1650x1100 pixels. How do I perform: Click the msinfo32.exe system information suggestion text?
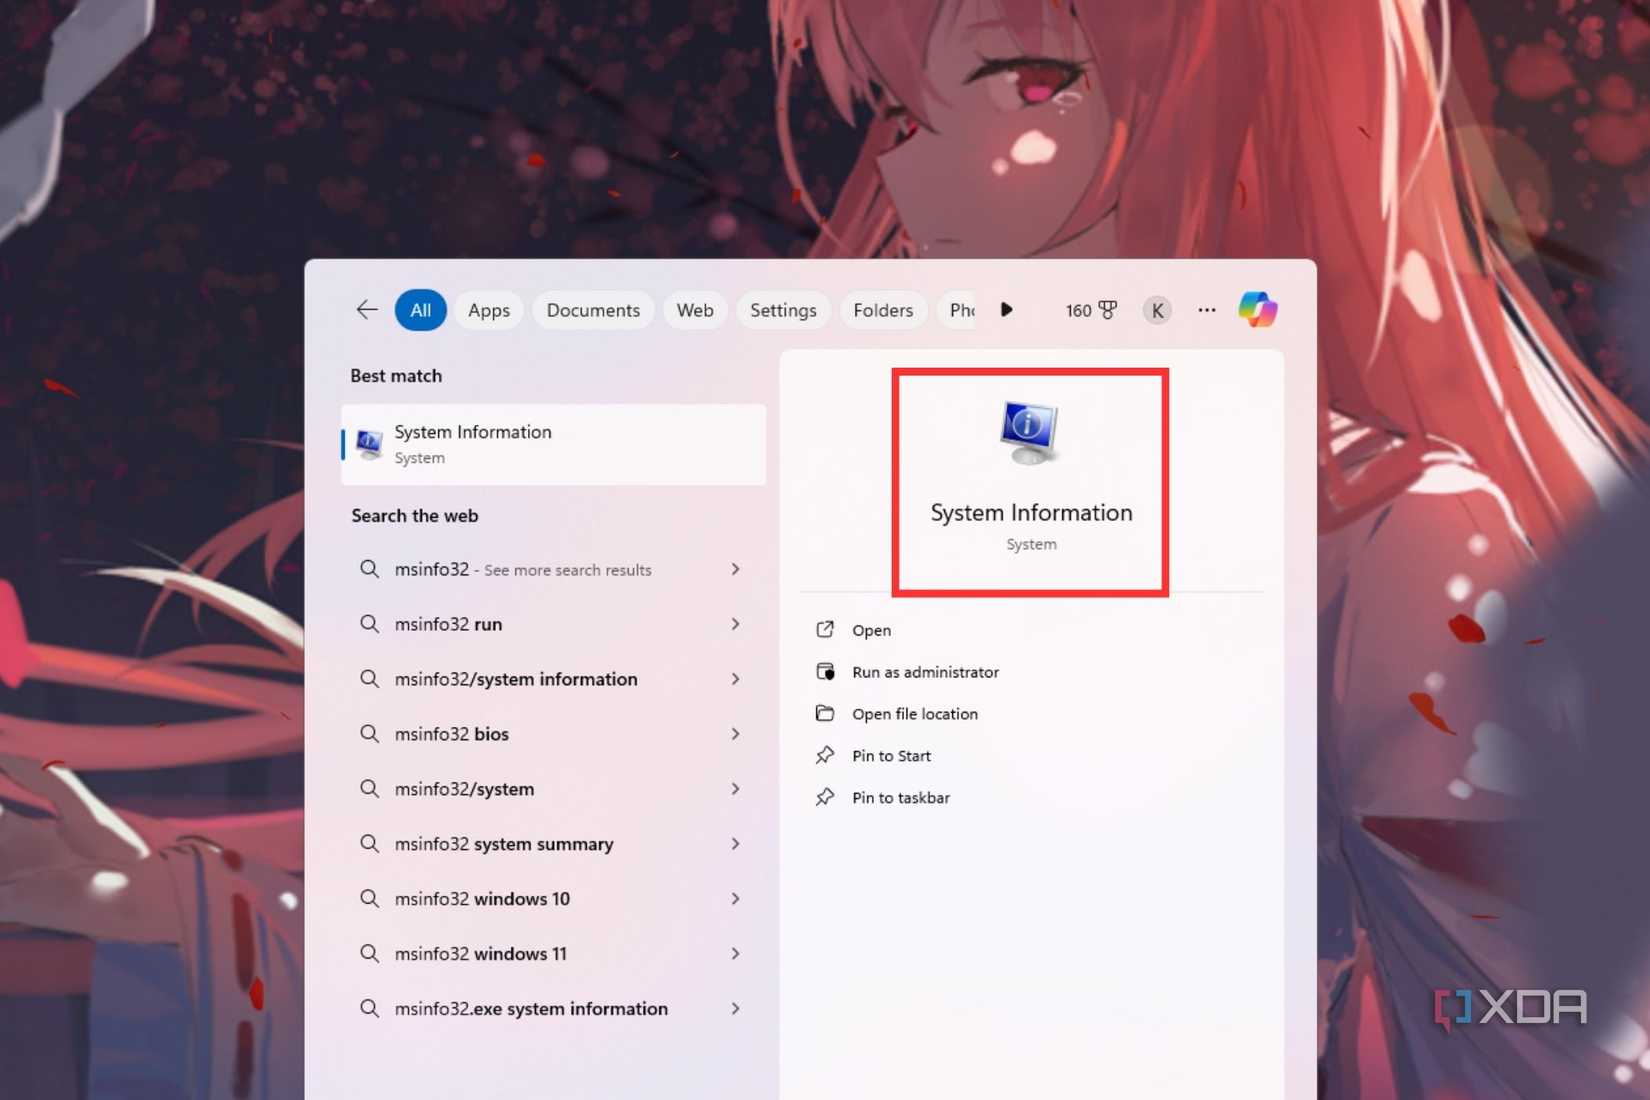coord(531,1009)
